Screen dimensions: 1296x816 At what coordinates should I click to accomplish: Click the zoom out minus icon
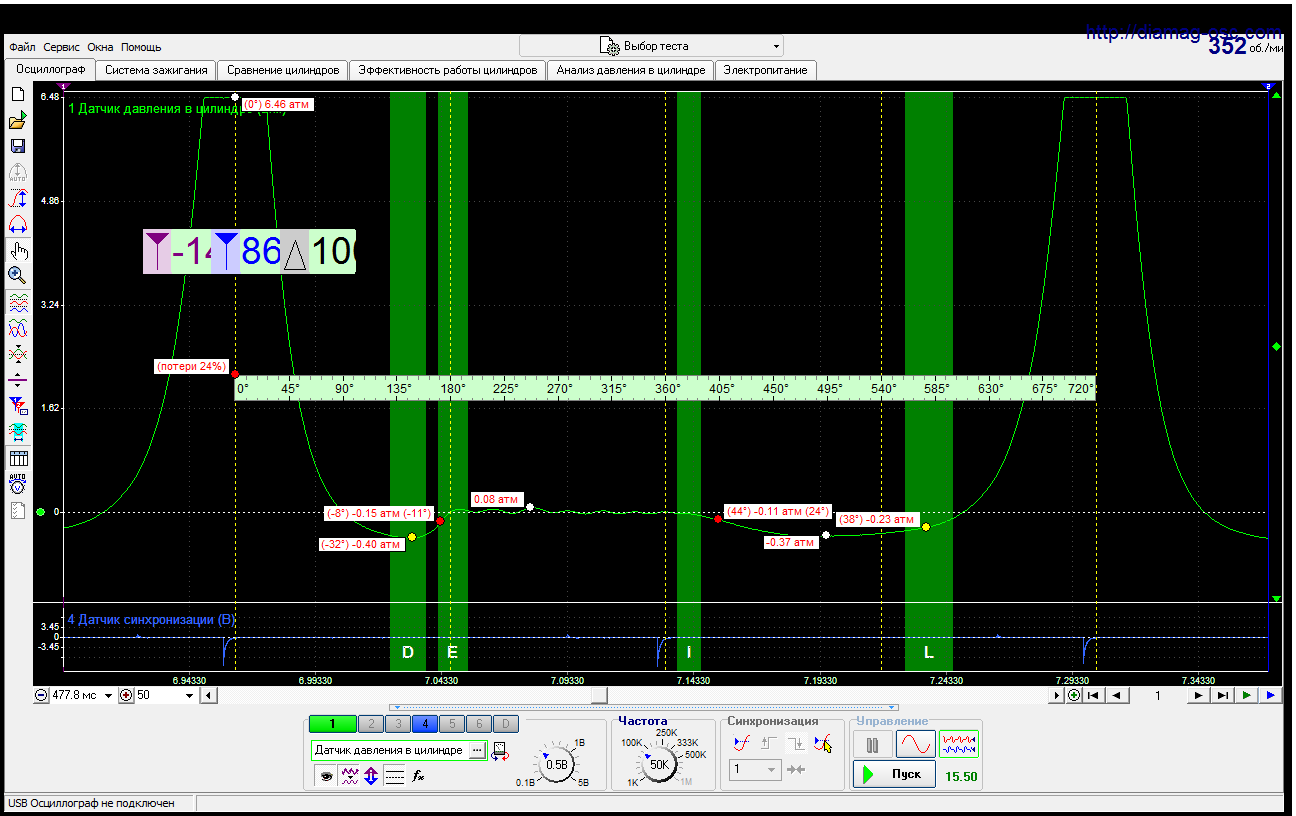tap(41, 695)
